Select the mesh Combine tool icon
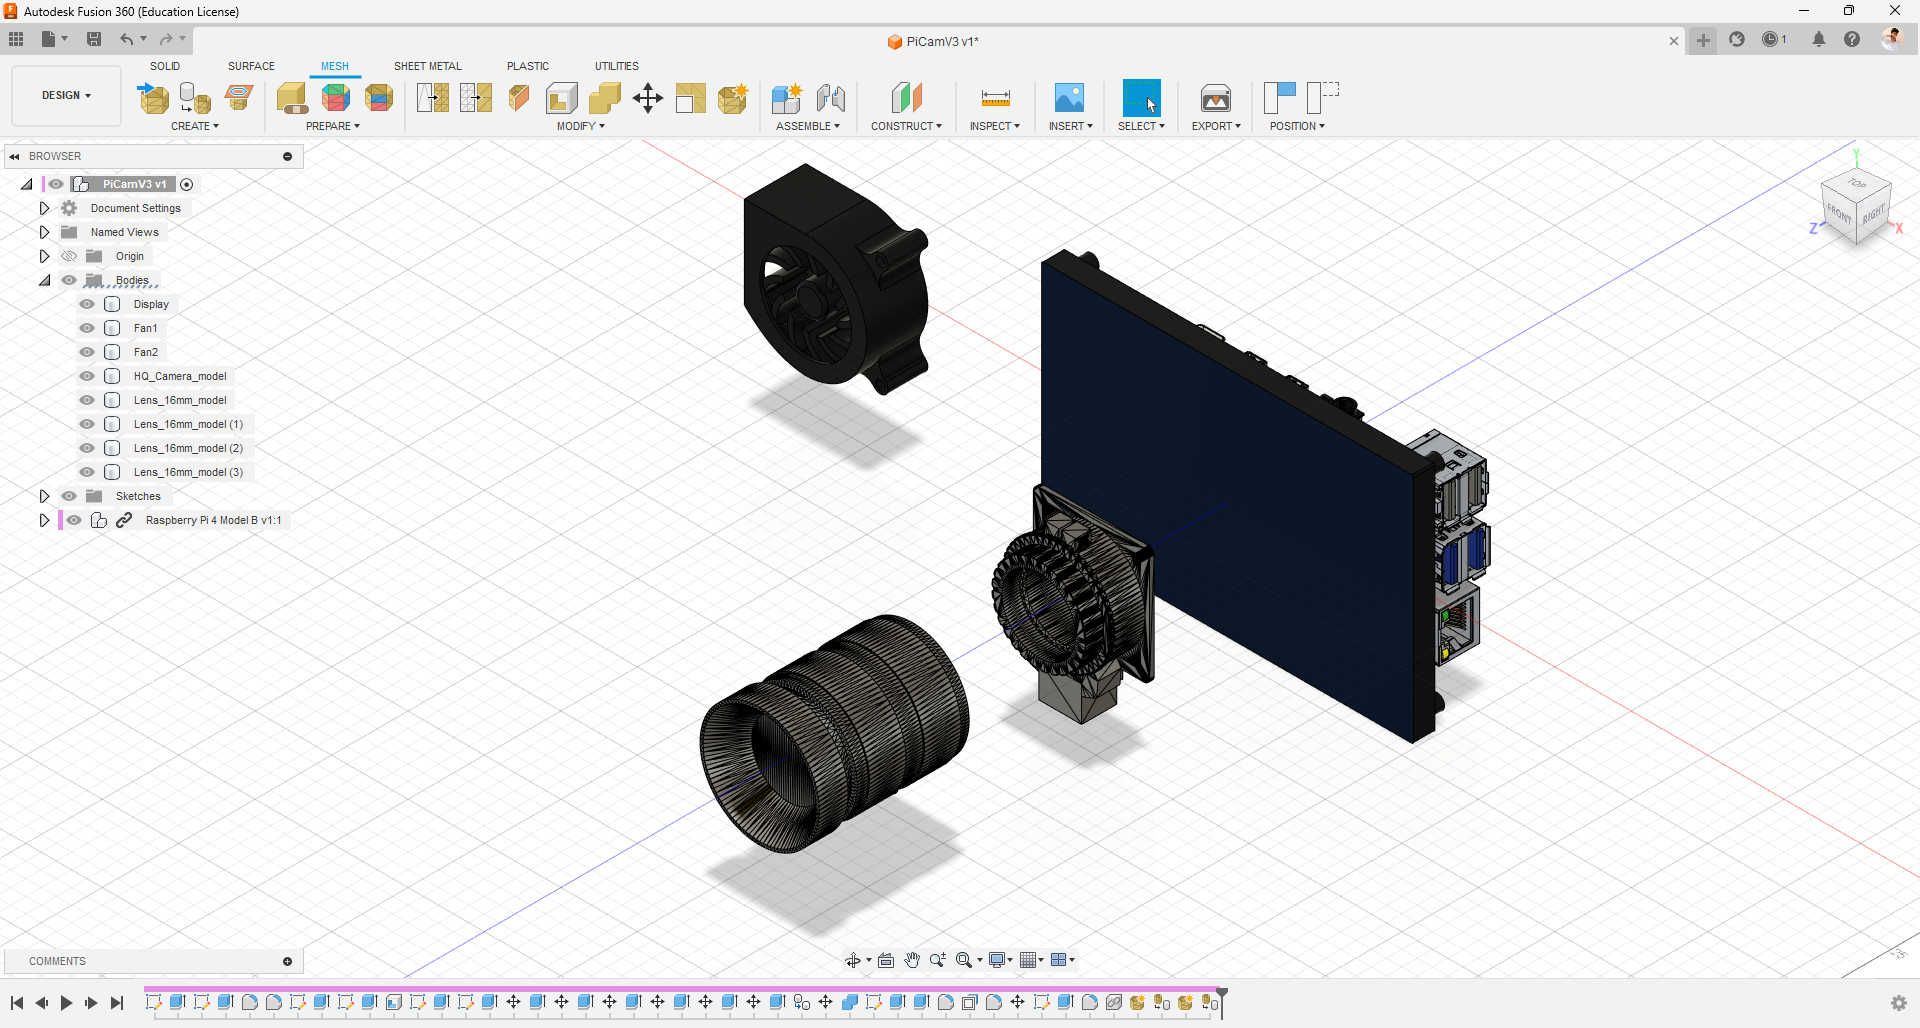Image resolution: width=1920 pixels, height=1028 pixels. [x=605, y=98]
